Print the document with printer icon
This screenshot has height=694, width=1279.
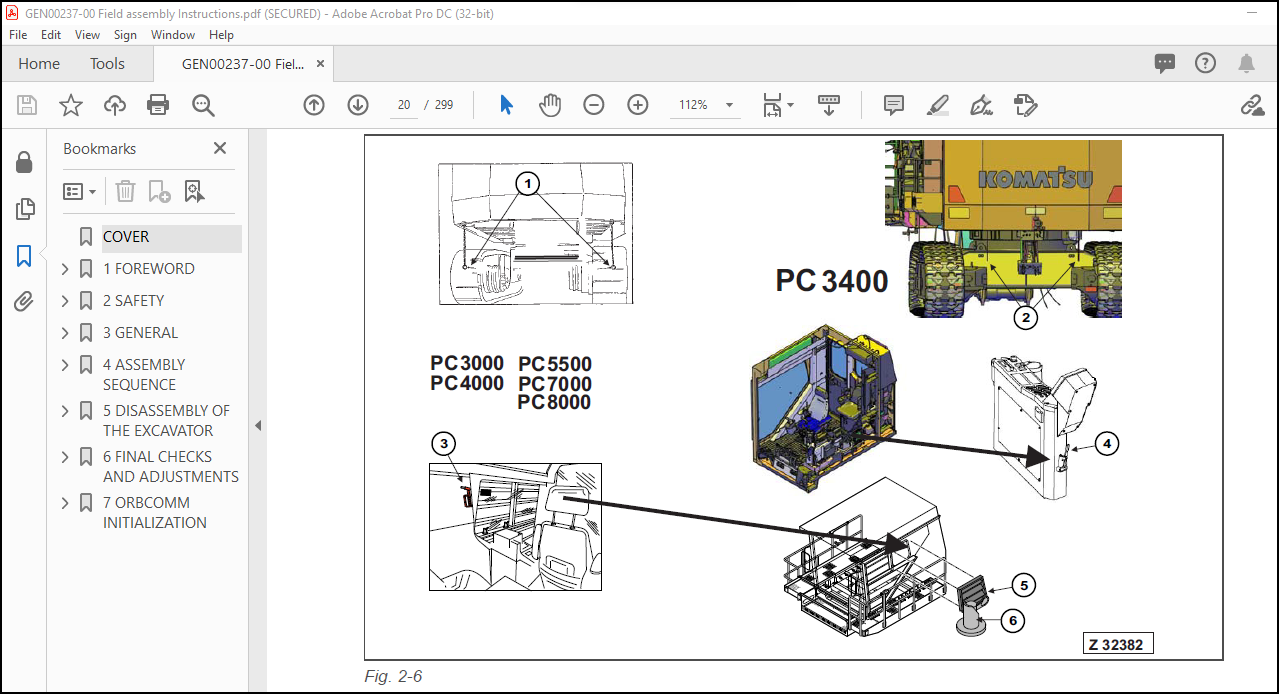coord(158,105)
